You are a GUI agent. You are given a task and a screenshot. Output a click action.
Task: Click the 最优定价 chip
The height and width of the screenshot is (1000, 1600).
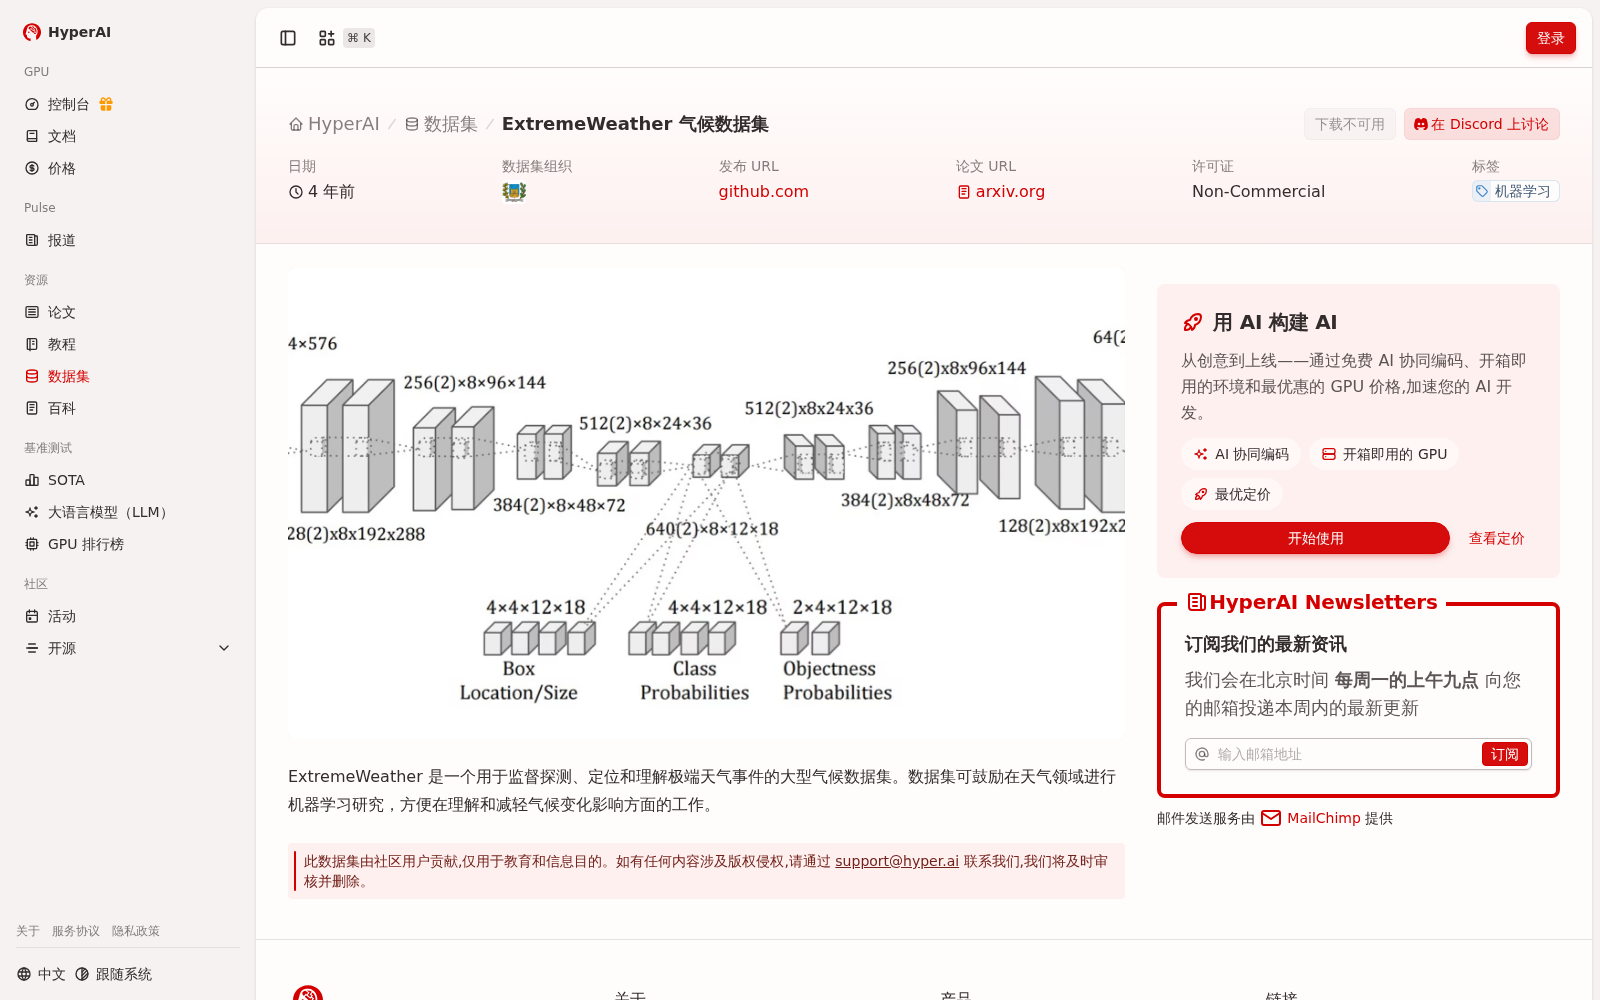tap(1232, 494)
